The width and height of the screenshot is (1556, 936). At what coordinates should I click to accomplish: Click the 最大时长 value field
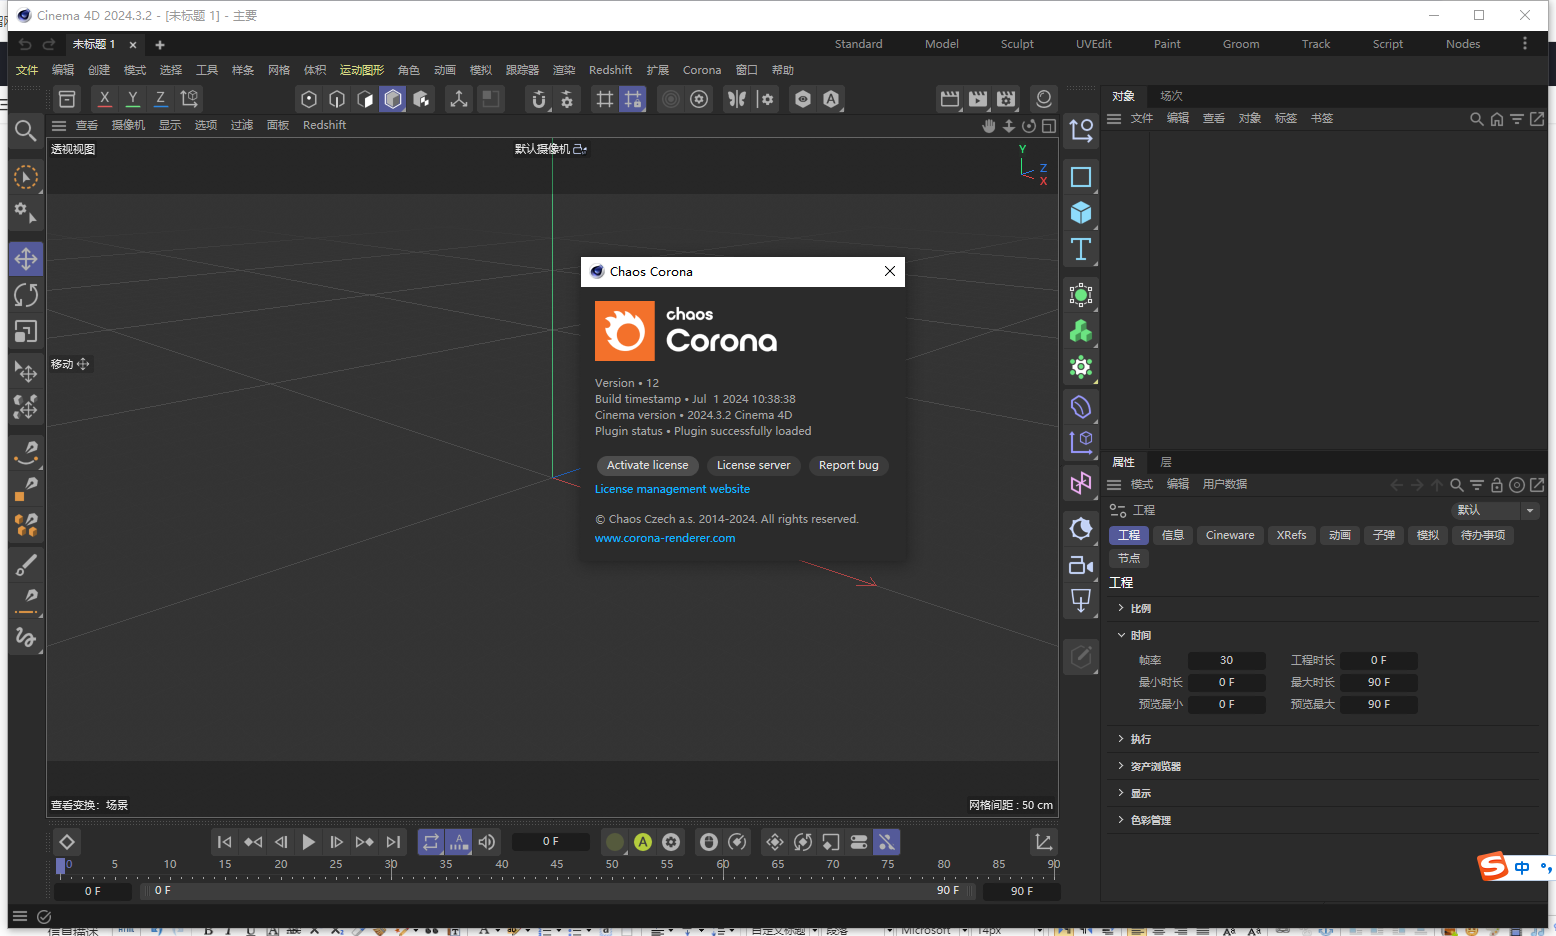(1379, 682)
